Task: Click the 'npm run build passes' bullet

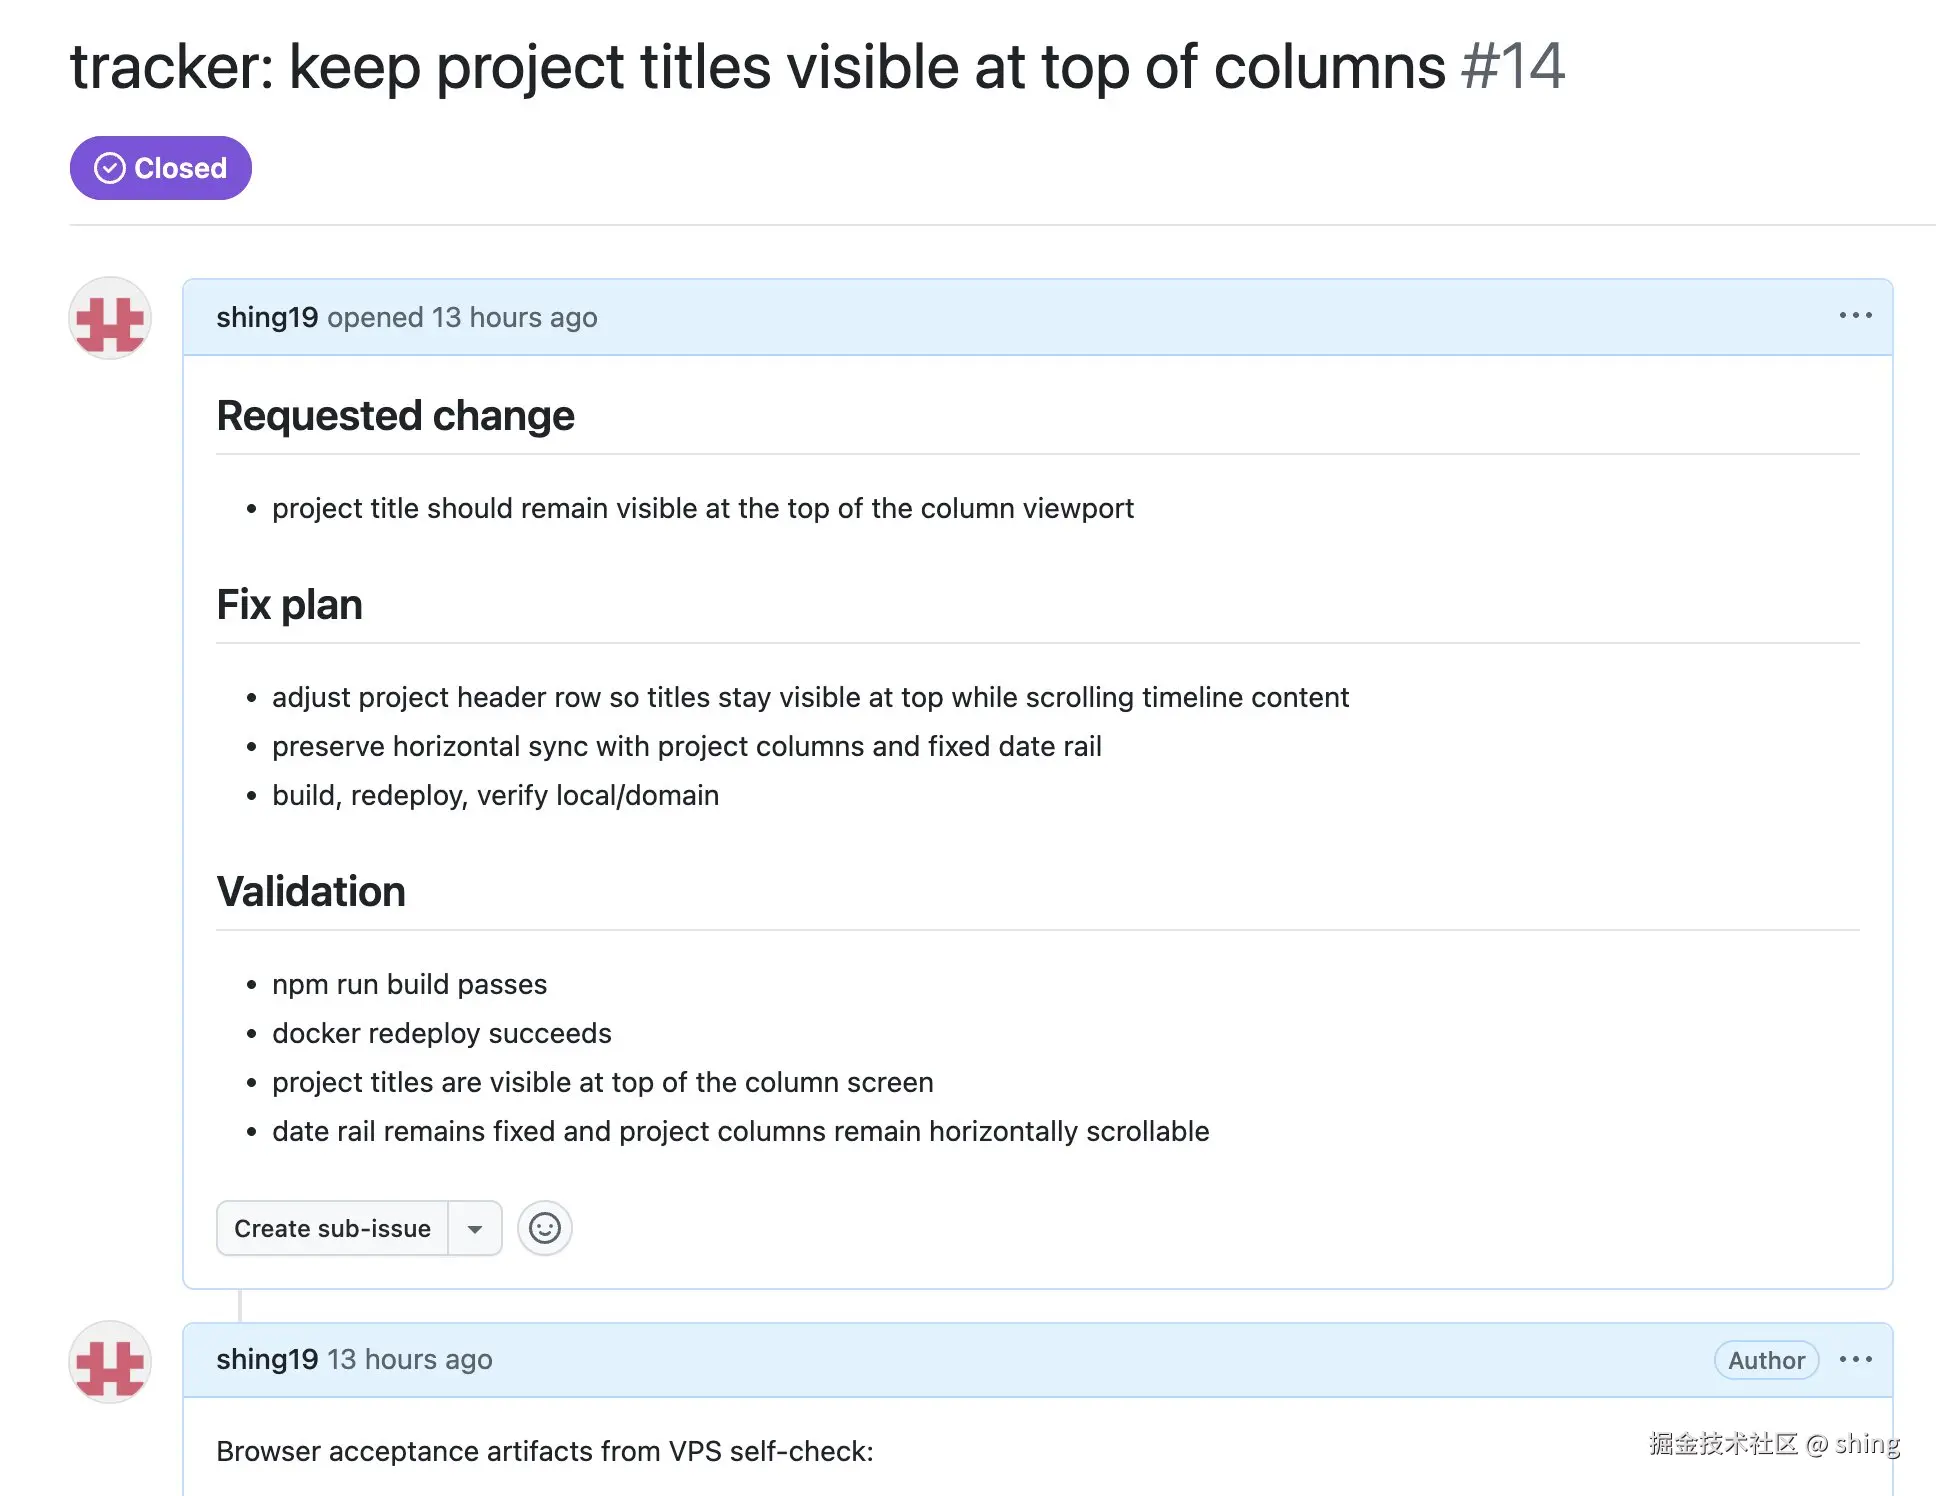Action: click(409, 985)
